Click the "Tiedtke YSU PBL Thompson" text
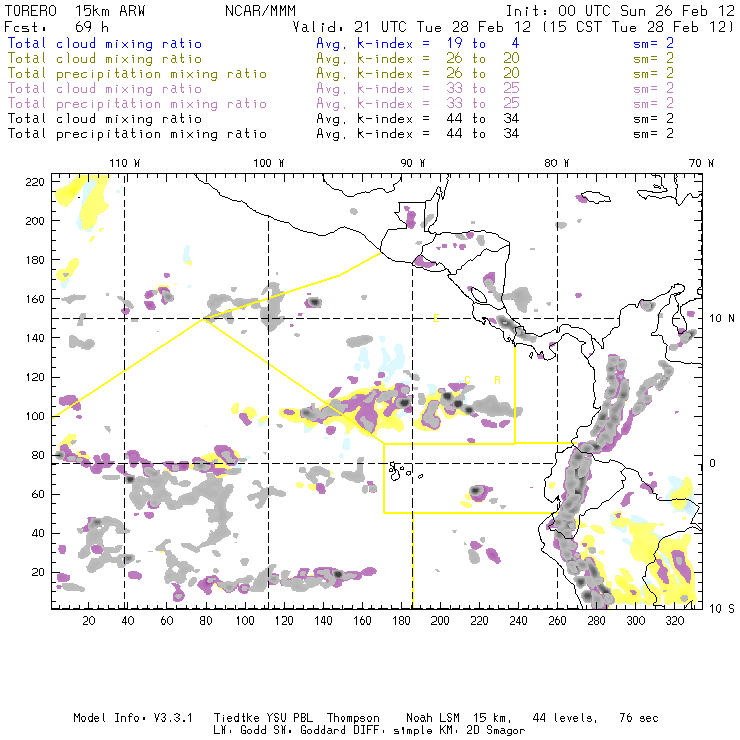This screenshot has width=740, height=740. coord(296,718)
